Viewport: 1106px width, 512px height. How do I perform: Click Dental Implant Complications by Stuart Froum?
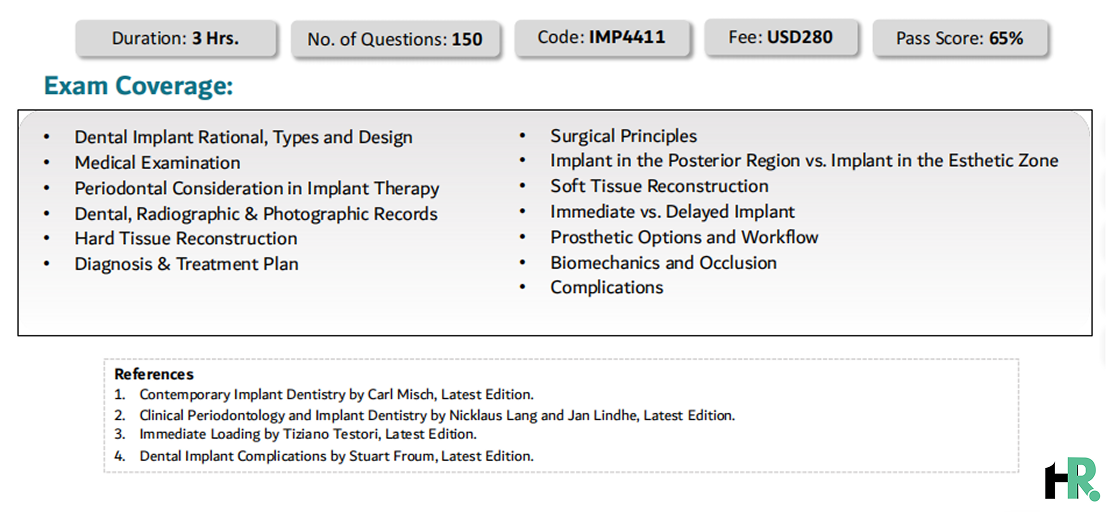[336, 456]
